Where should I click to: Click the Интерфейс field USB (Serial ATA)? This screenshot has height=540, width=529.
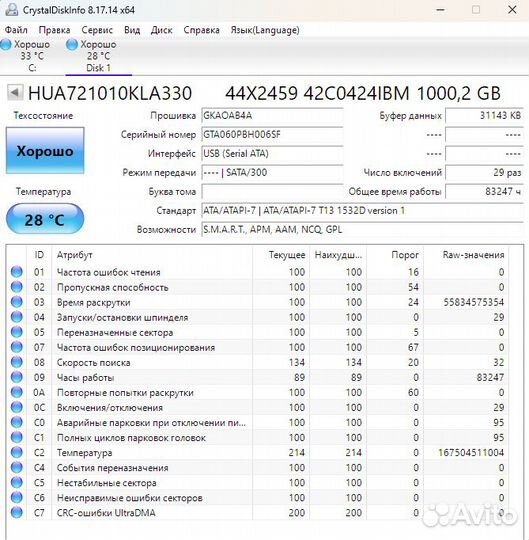click(x=272, y=153)
